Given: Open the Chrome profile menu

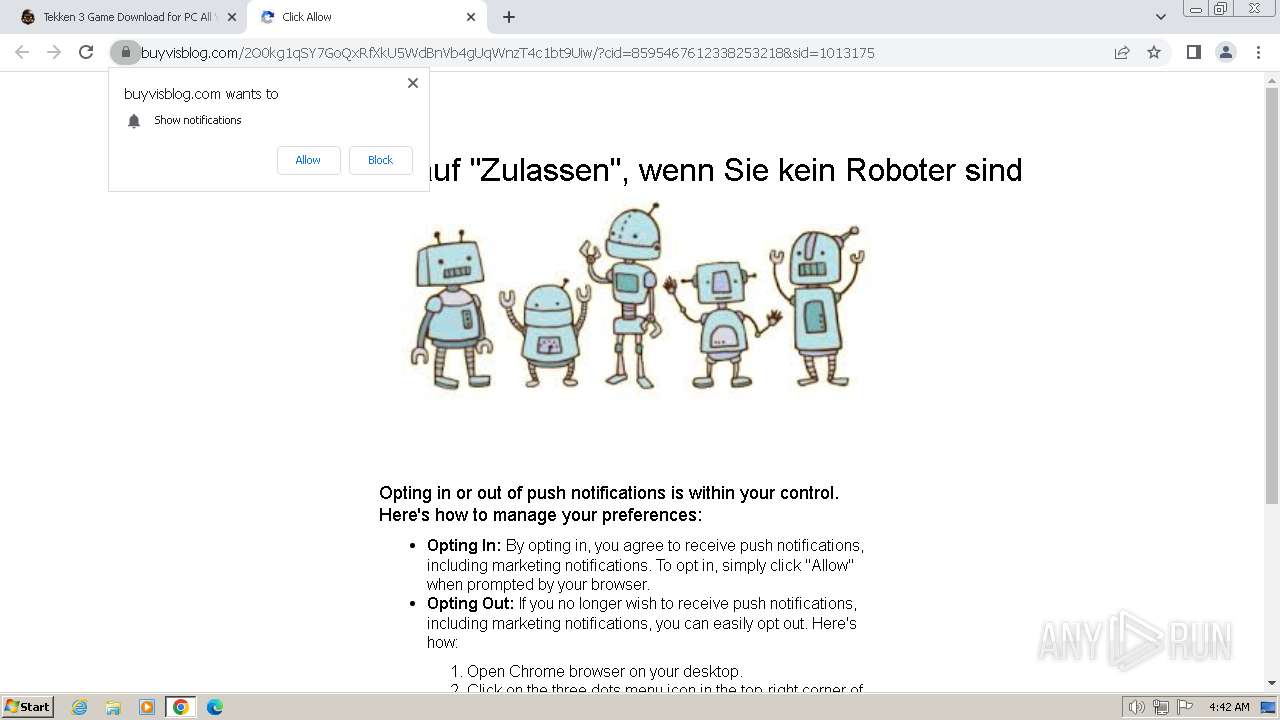Looking at the screenshot, I should (x=1225, y=52).
